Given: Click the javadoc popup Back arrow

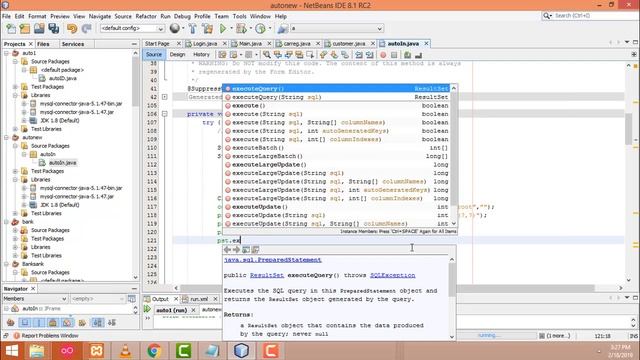Looking at the screenshot, I should (228, 249).
